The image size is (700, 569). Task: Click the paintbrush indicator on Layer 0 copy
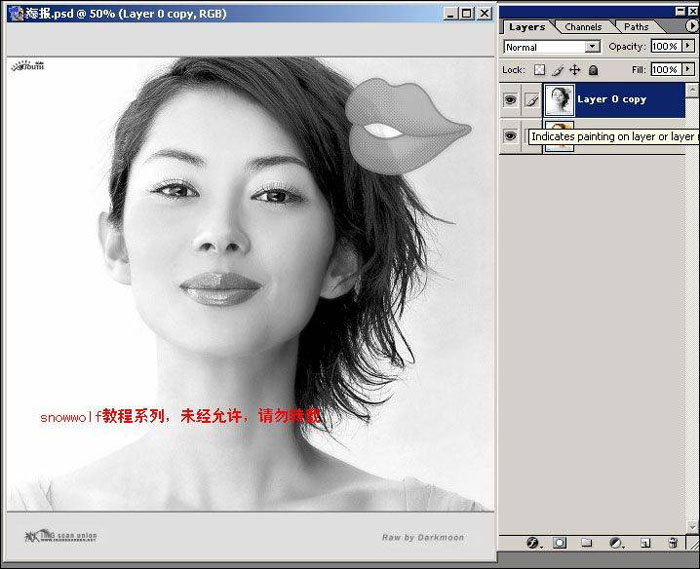pyautogui.click(x=532, y=100)
